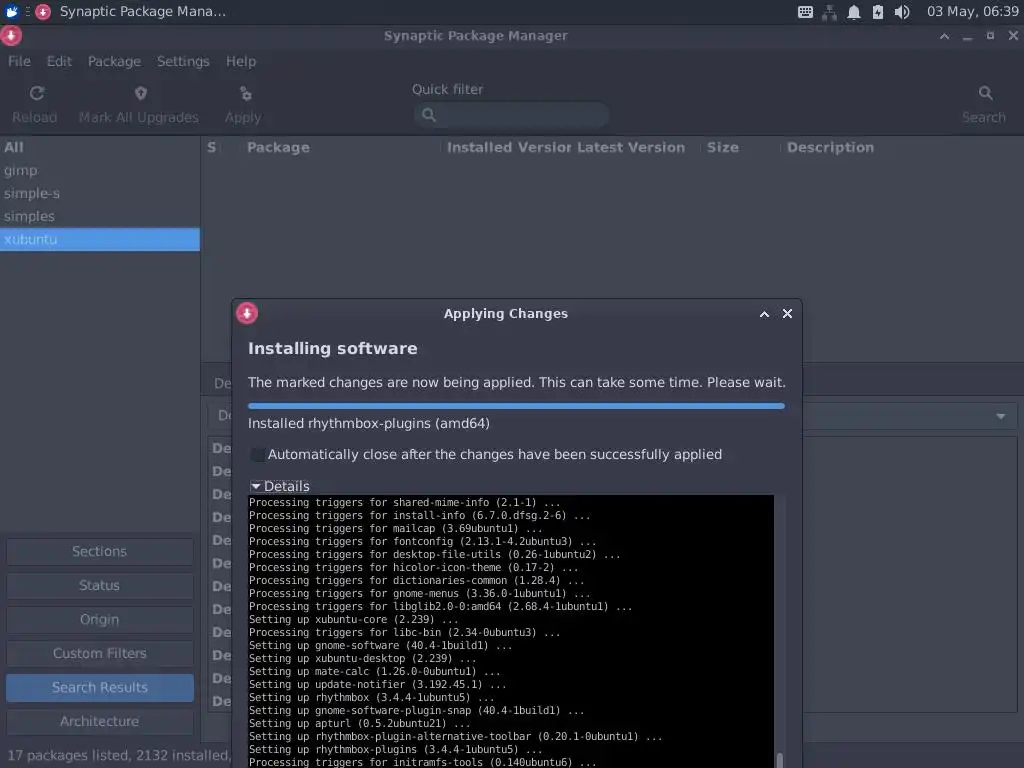Click the Synaptic taskbar entry icon

click(x=43, y=11)
